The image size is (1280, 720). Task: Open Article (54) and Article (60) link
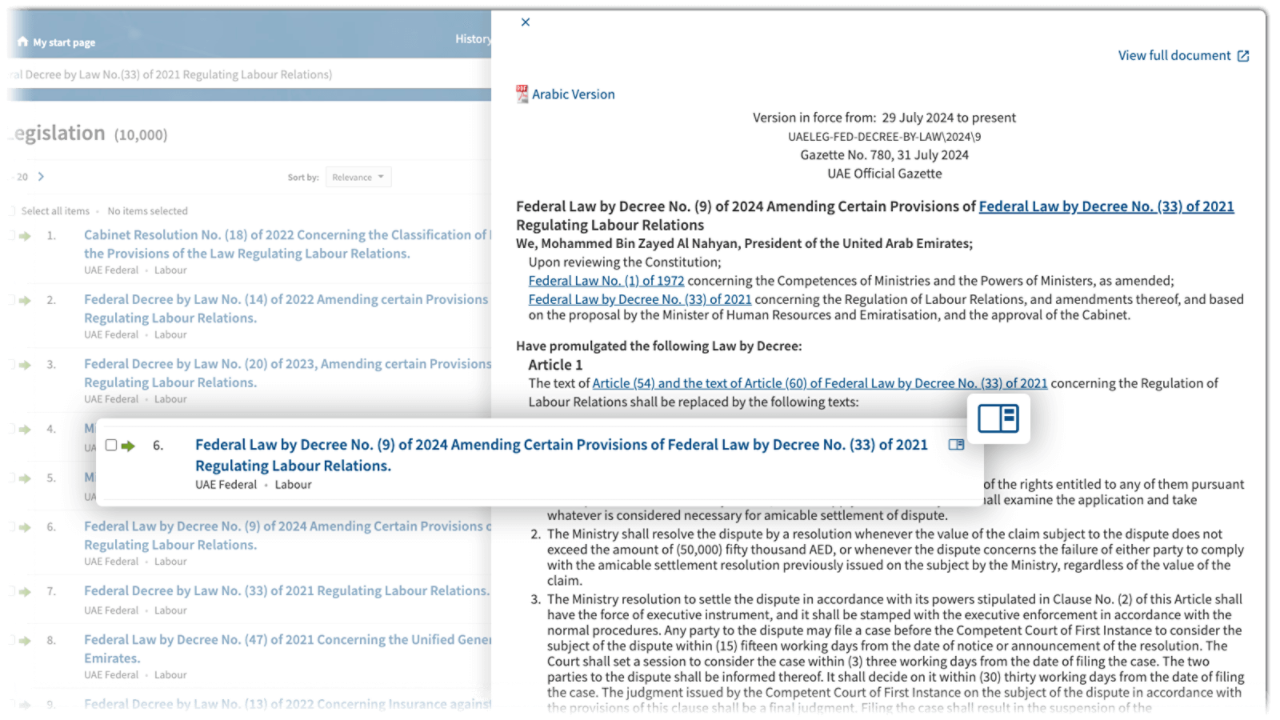coord(819,383)
